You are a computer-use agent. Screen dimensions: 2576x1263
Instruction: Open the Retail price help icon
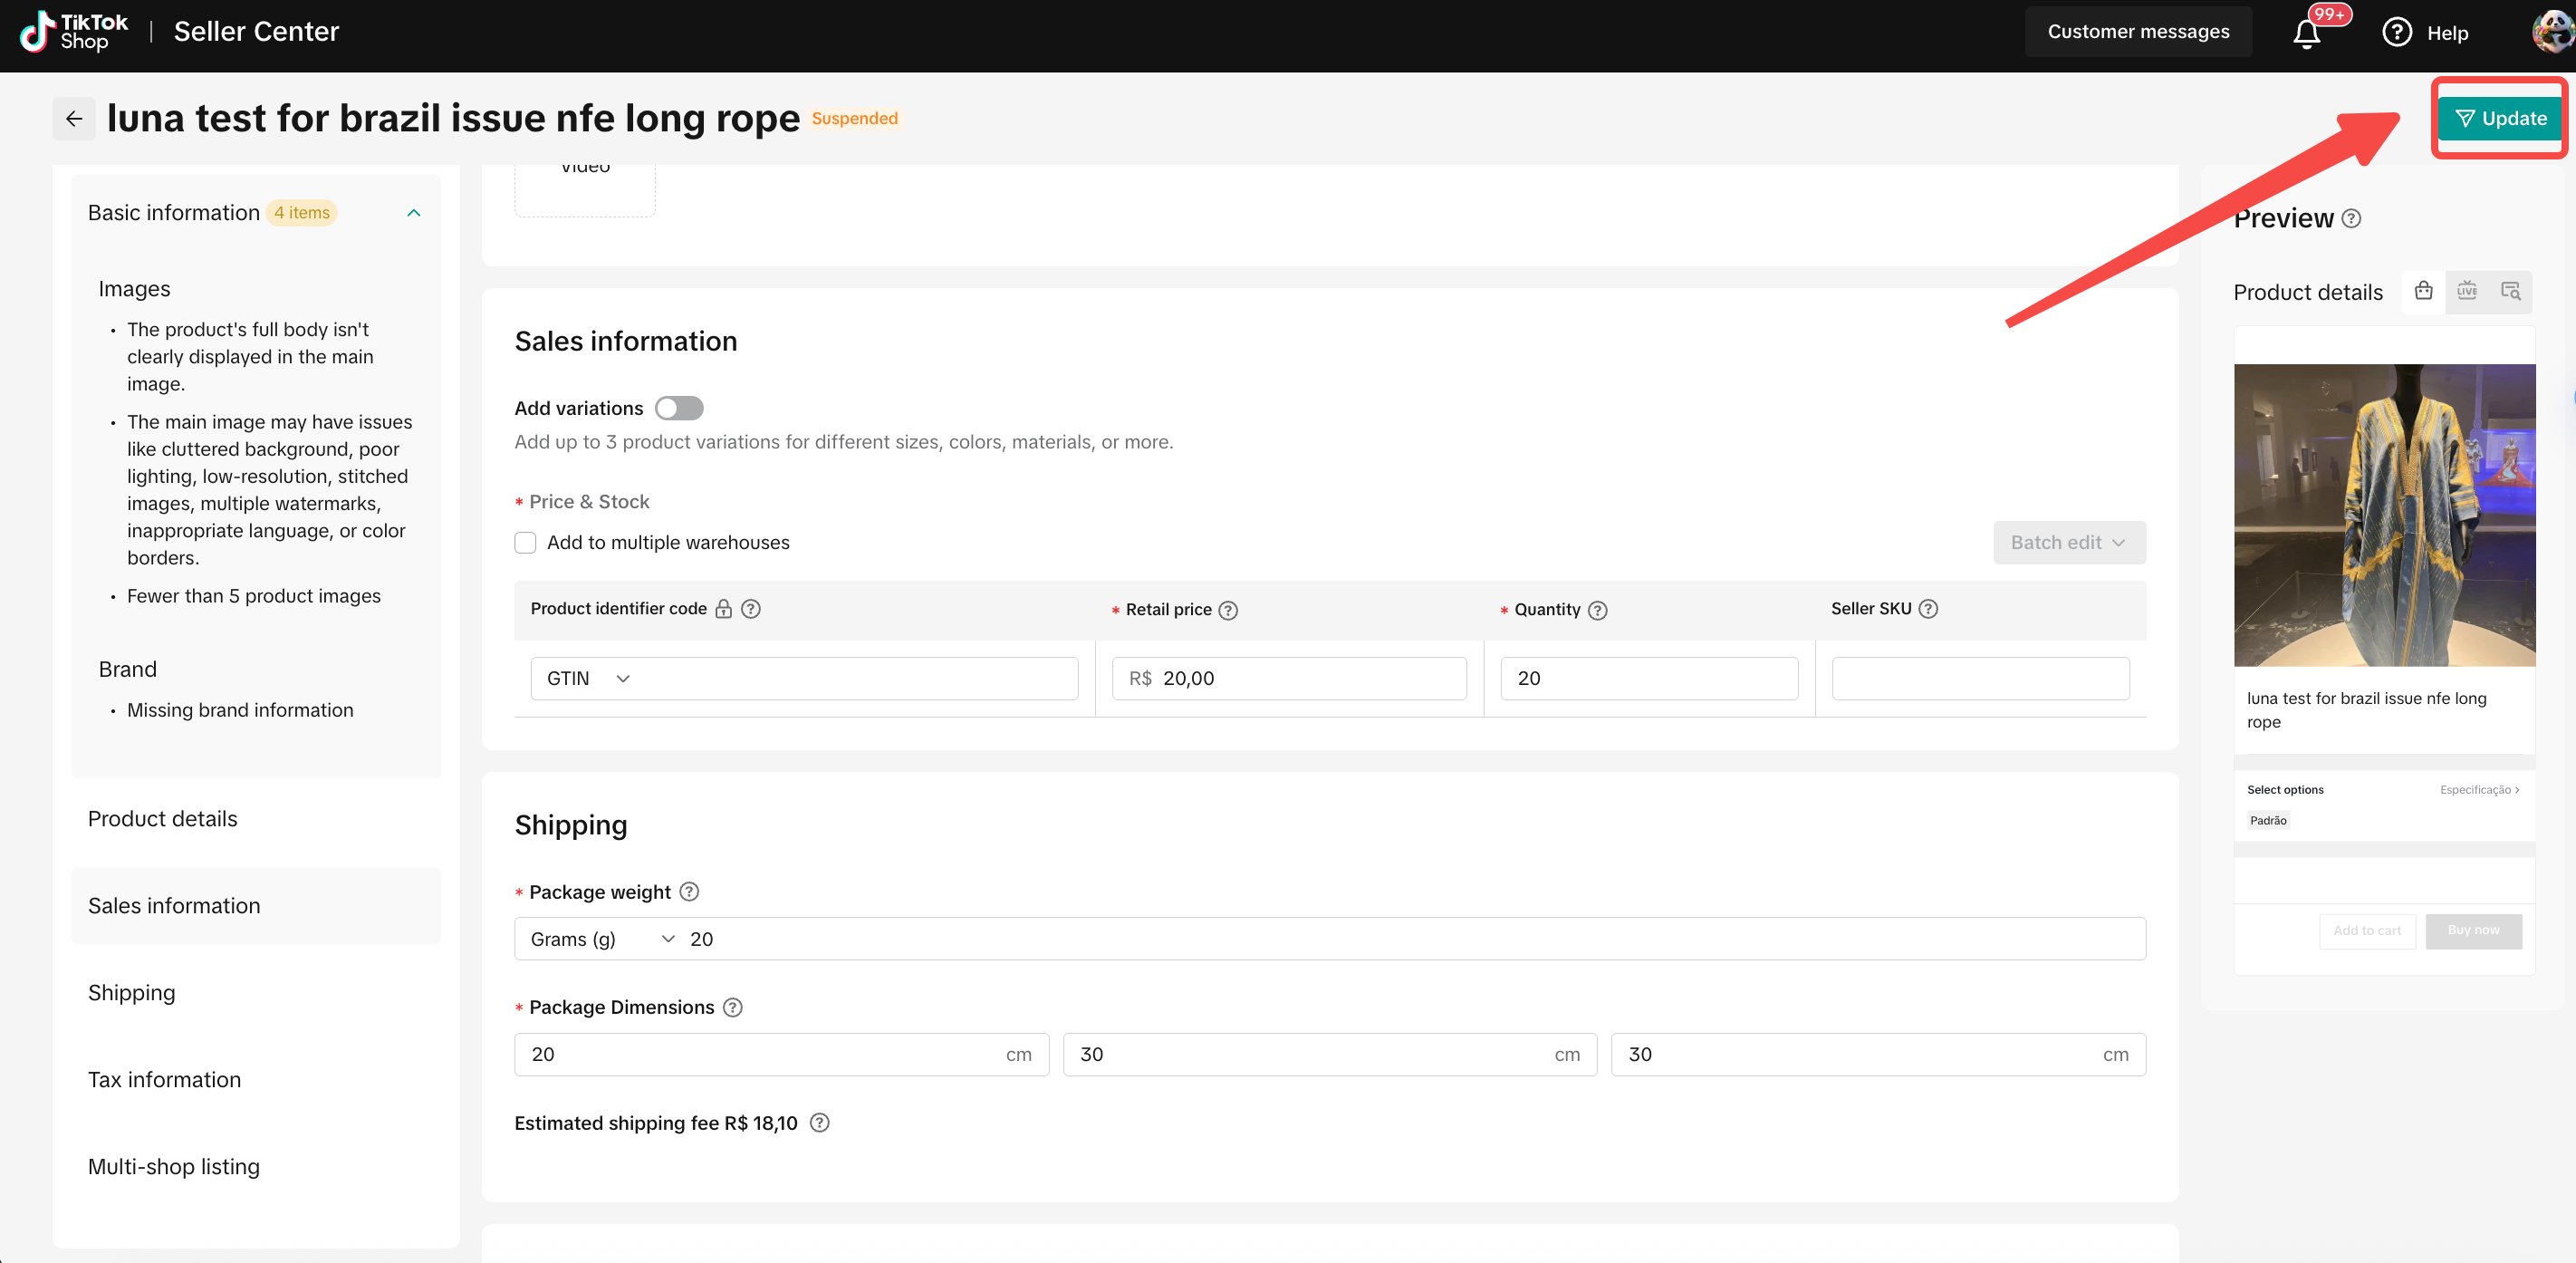click(1228, 610)
